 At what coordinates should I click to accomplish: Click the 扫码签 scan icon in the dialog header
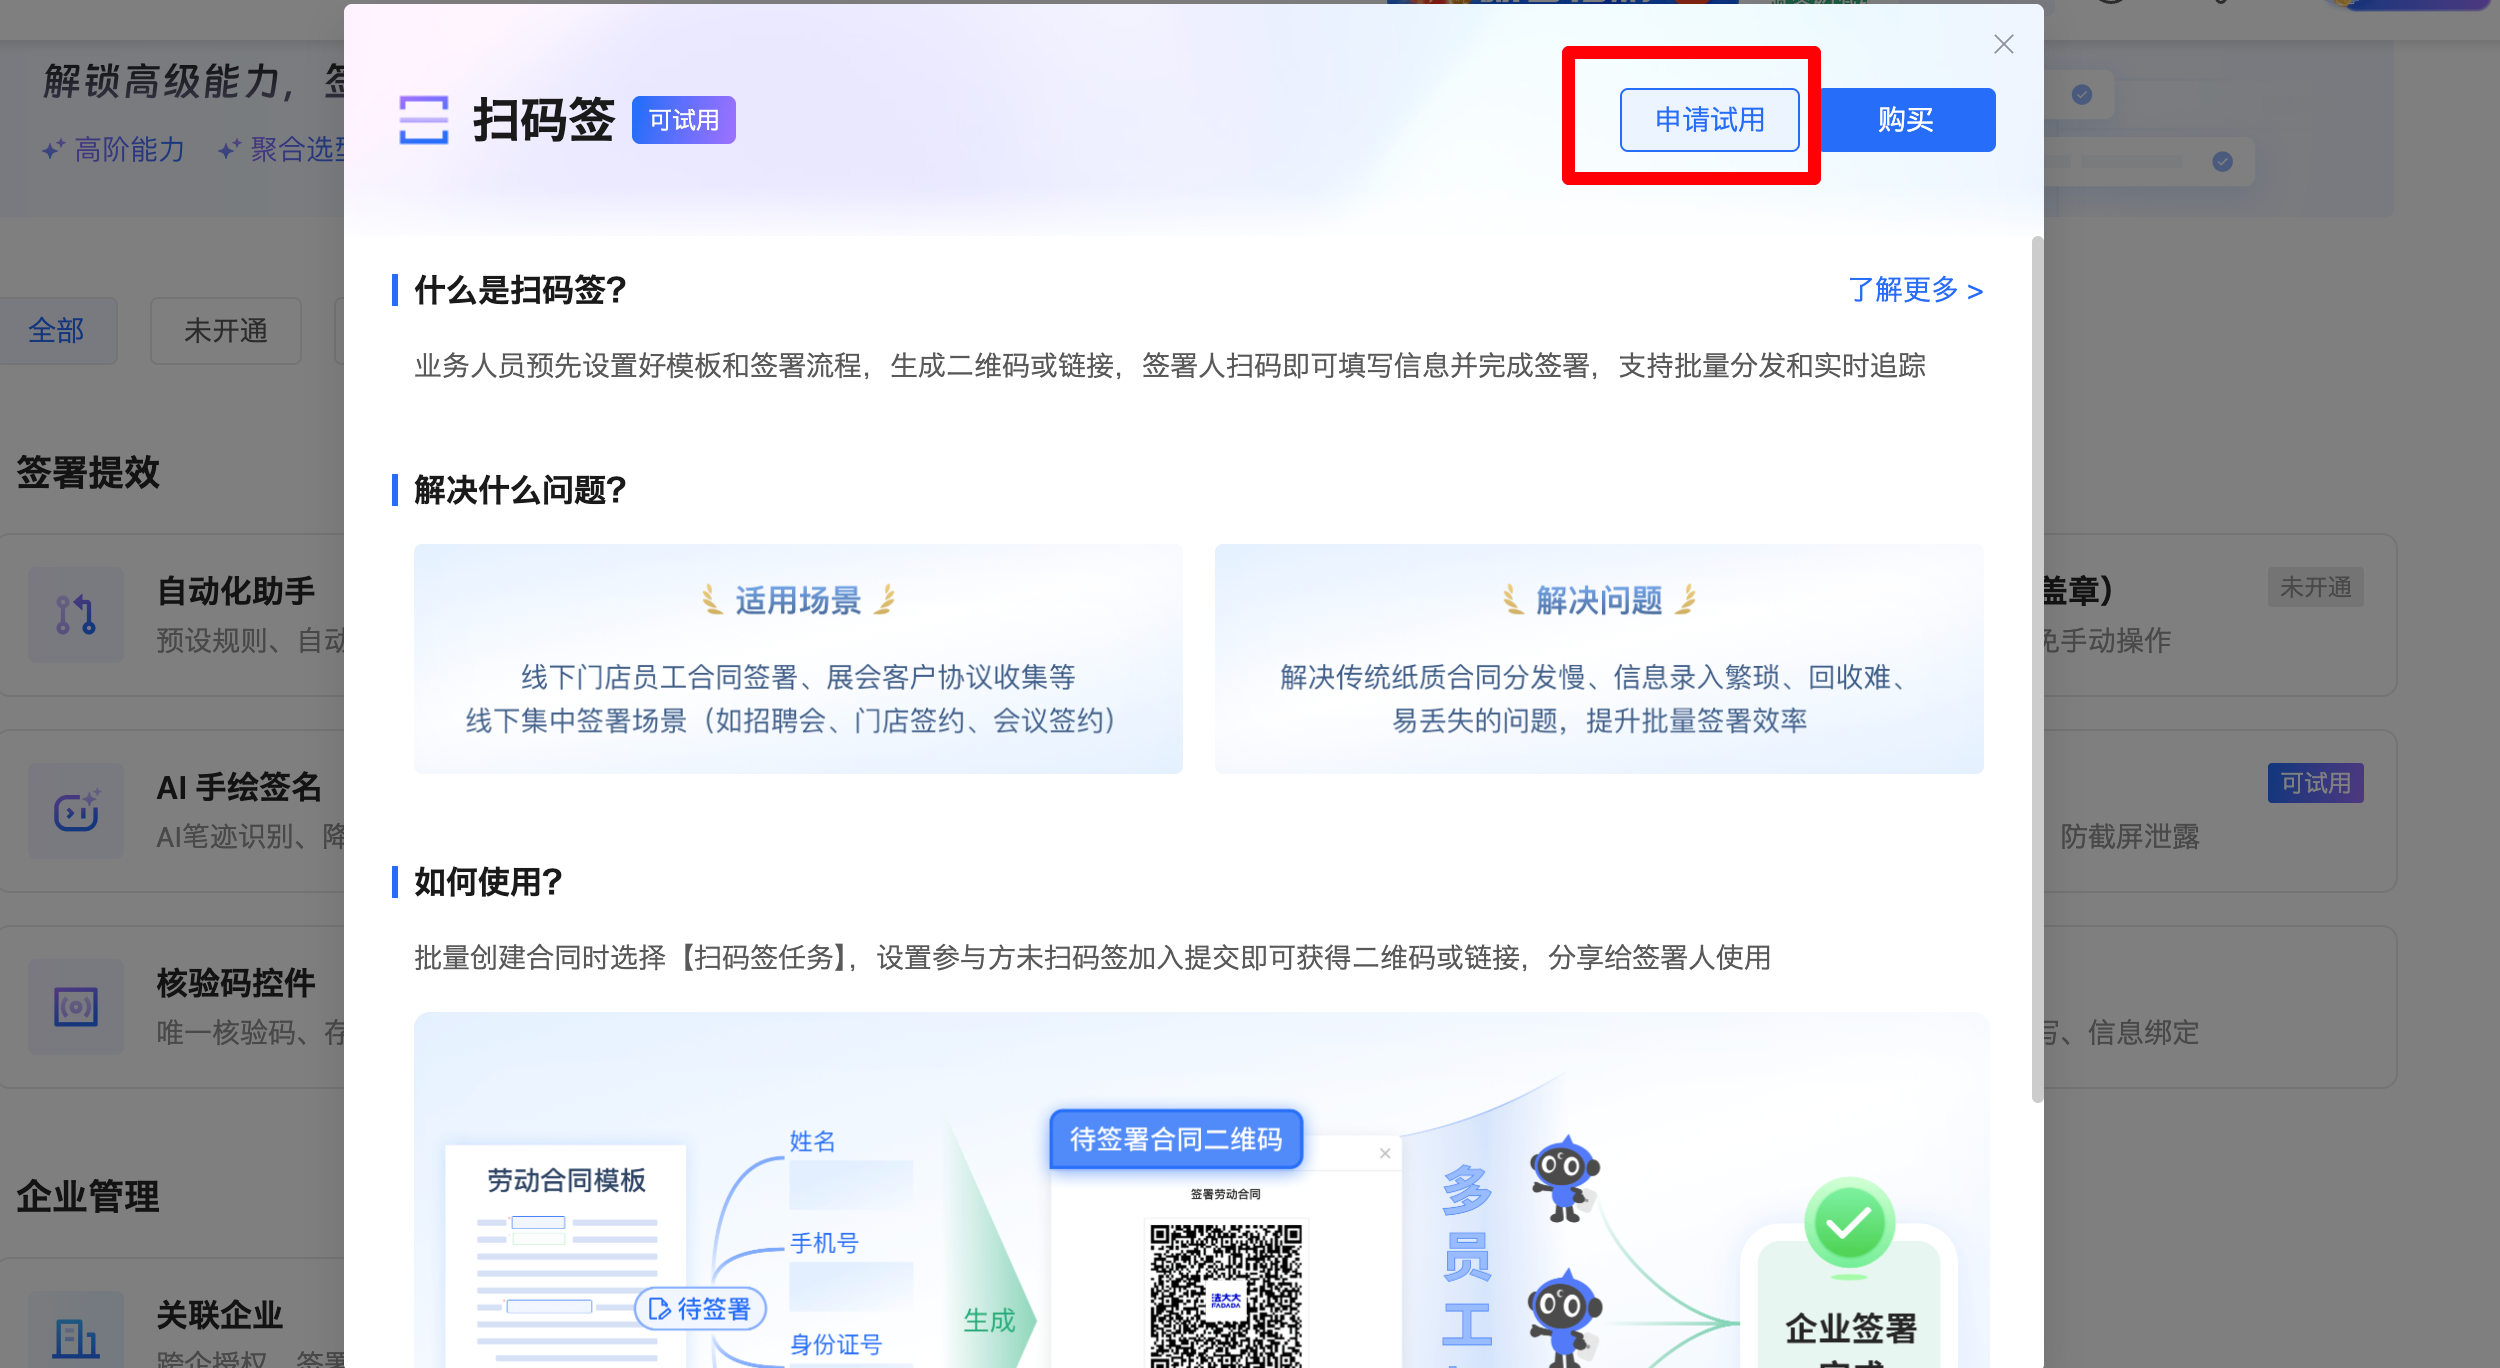(x=424, y=120)
